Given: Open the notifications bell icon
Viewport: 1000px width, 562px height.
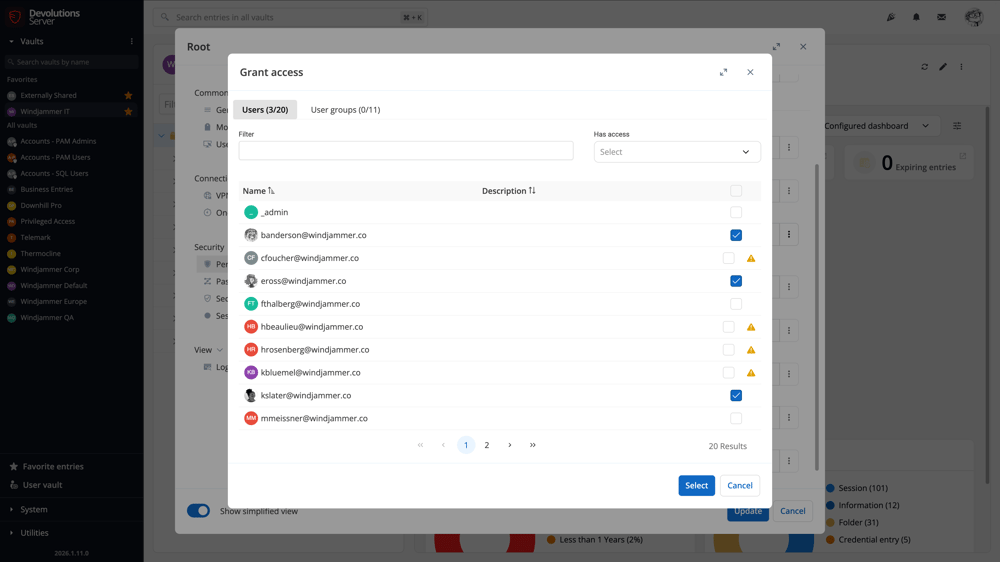Looking at the screenshot, I should pos(916,17).
